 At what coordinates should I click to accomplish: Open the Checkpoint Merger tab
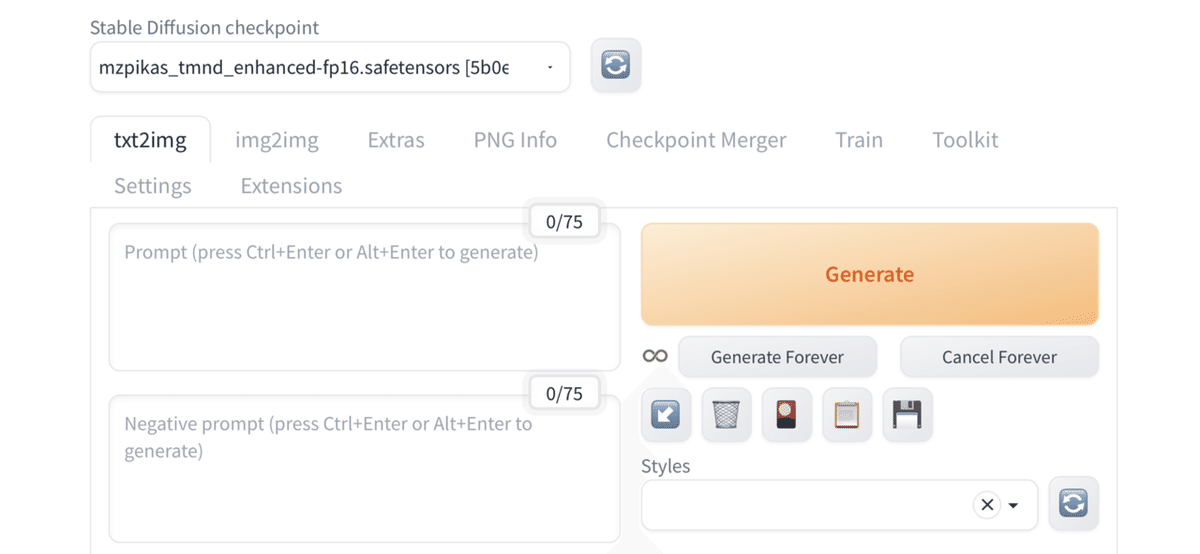(x=696, y=140)
